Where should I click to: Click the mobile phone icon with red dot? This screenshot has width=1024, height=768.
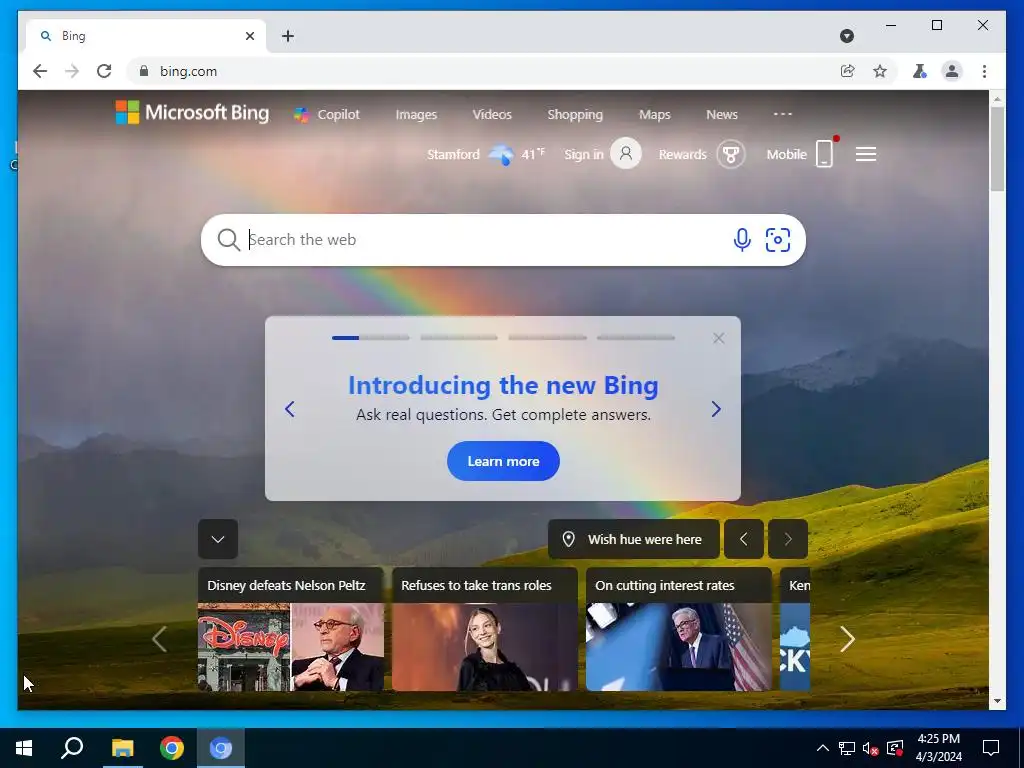tap(825, 153)
